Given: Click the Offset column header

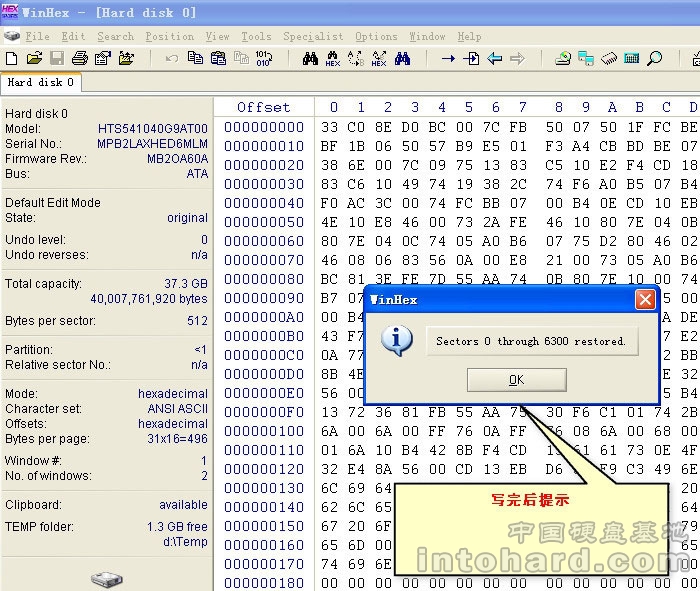Looking at the screenshot, I should pos(263,107).
